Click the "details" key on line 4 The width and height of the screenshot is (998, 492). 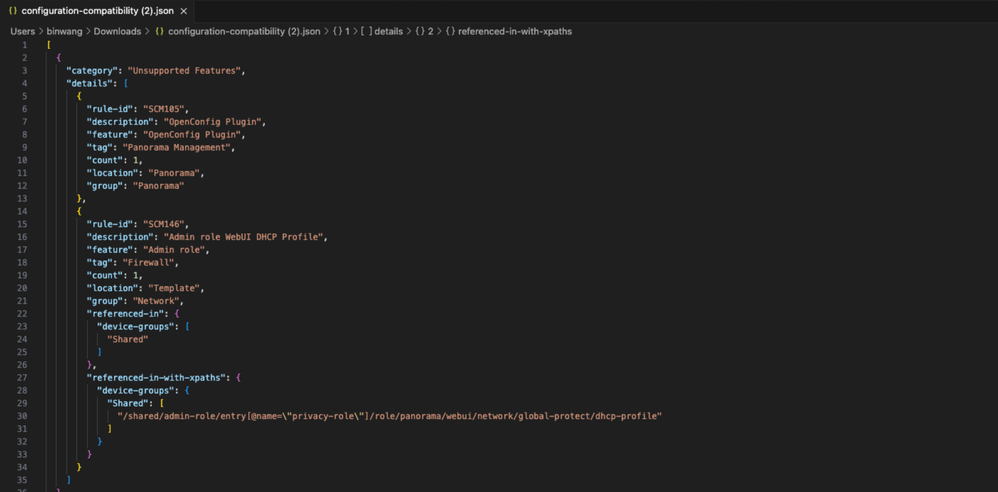pos(89,83)
